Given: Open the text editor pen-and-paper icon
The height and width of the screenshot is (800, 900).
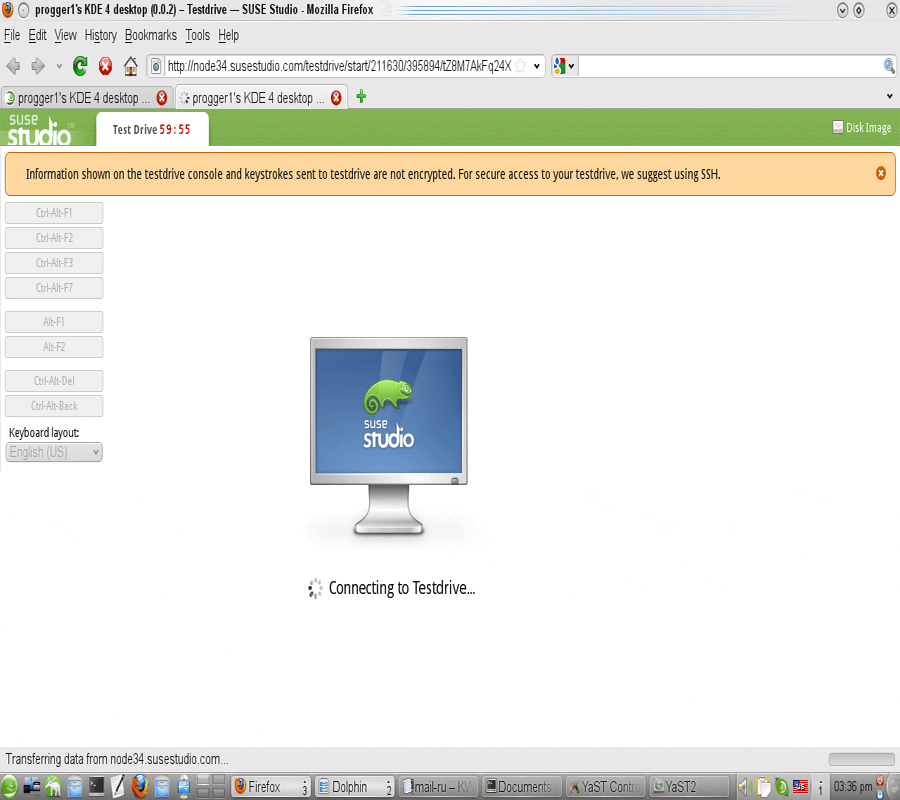Looking at the screenshot, I should click(x=118, y=786).
